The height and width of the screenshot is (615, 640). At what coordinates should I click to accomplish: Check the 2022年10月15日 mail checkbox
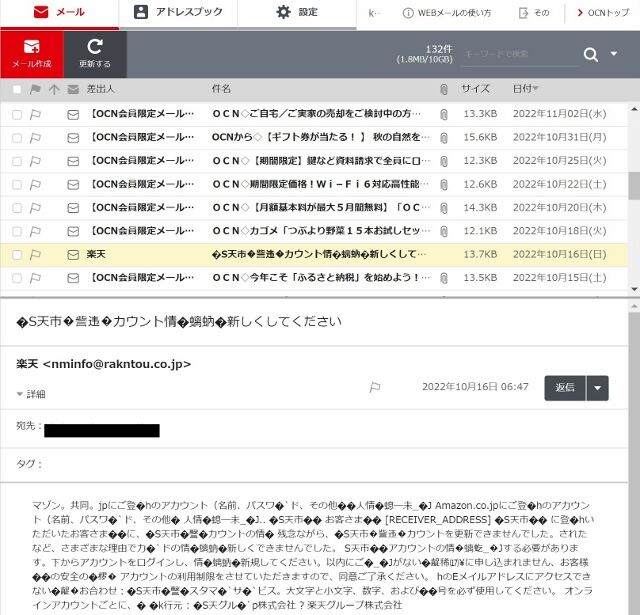tap(17, 278)
